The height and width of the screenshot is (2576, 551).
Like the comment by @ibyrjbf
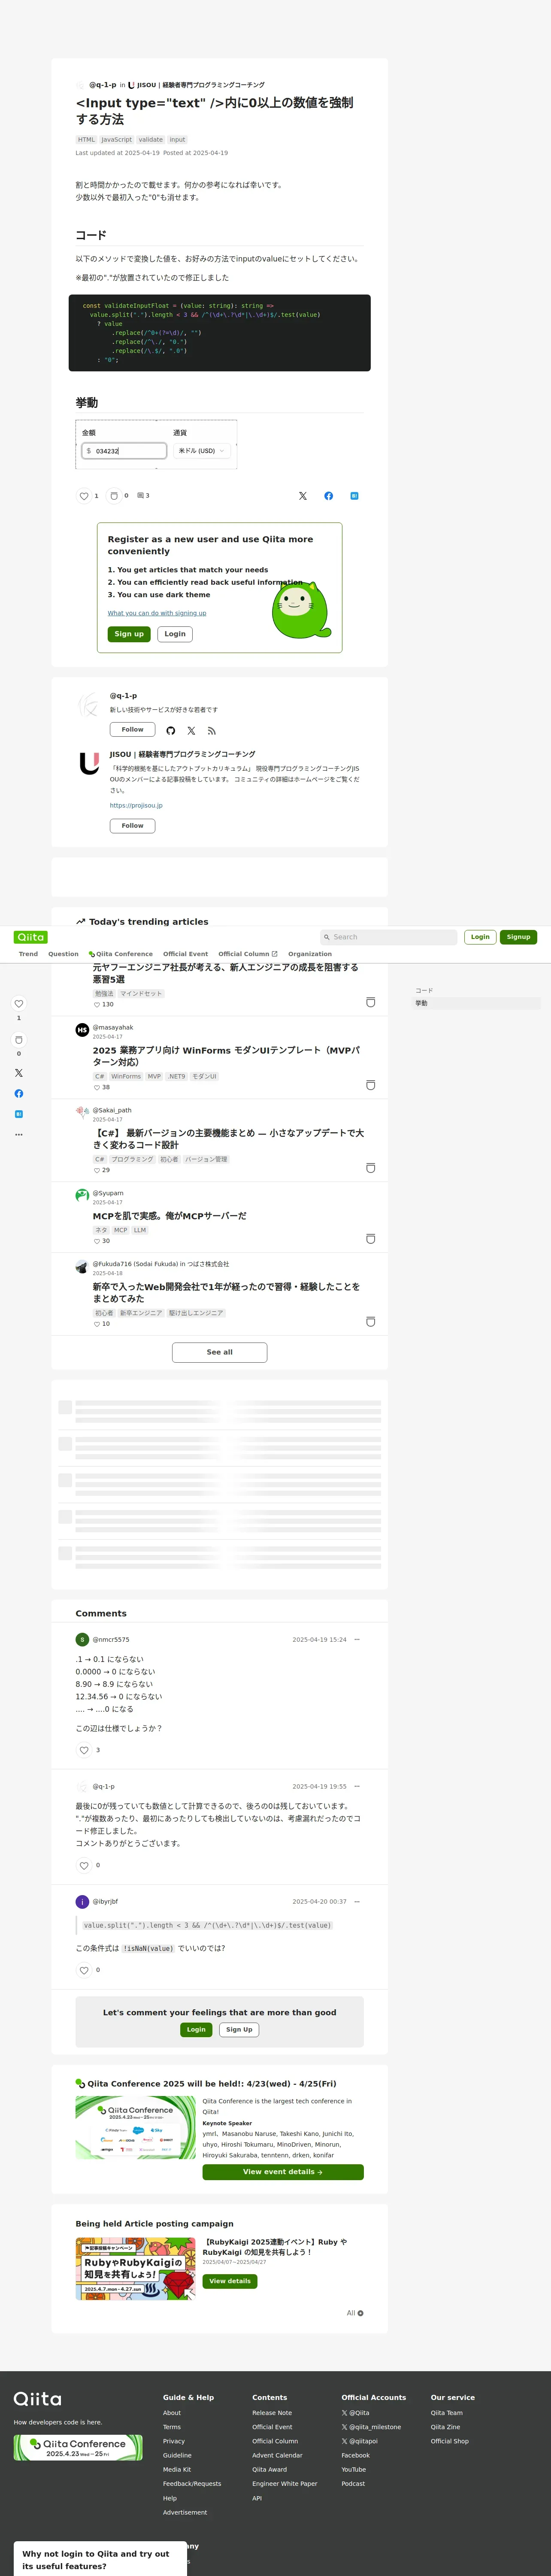[x=84, y=1970]
